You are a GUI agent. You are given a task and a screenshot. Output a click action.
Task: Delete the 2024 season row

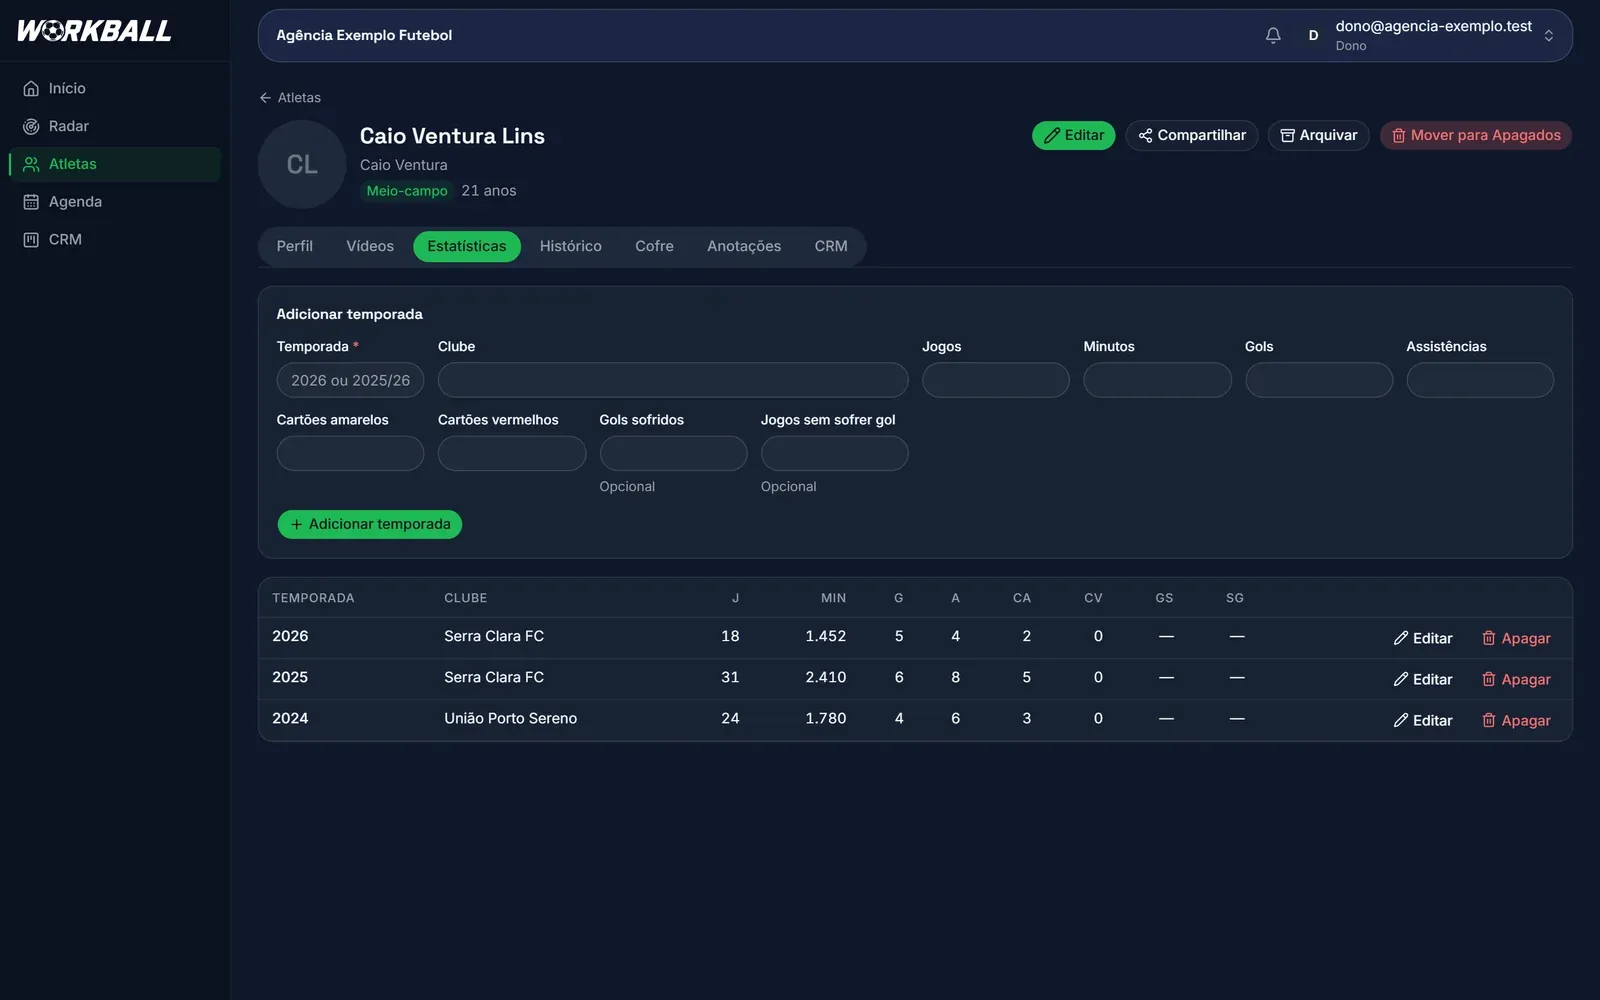click(x=1516, y=720)
